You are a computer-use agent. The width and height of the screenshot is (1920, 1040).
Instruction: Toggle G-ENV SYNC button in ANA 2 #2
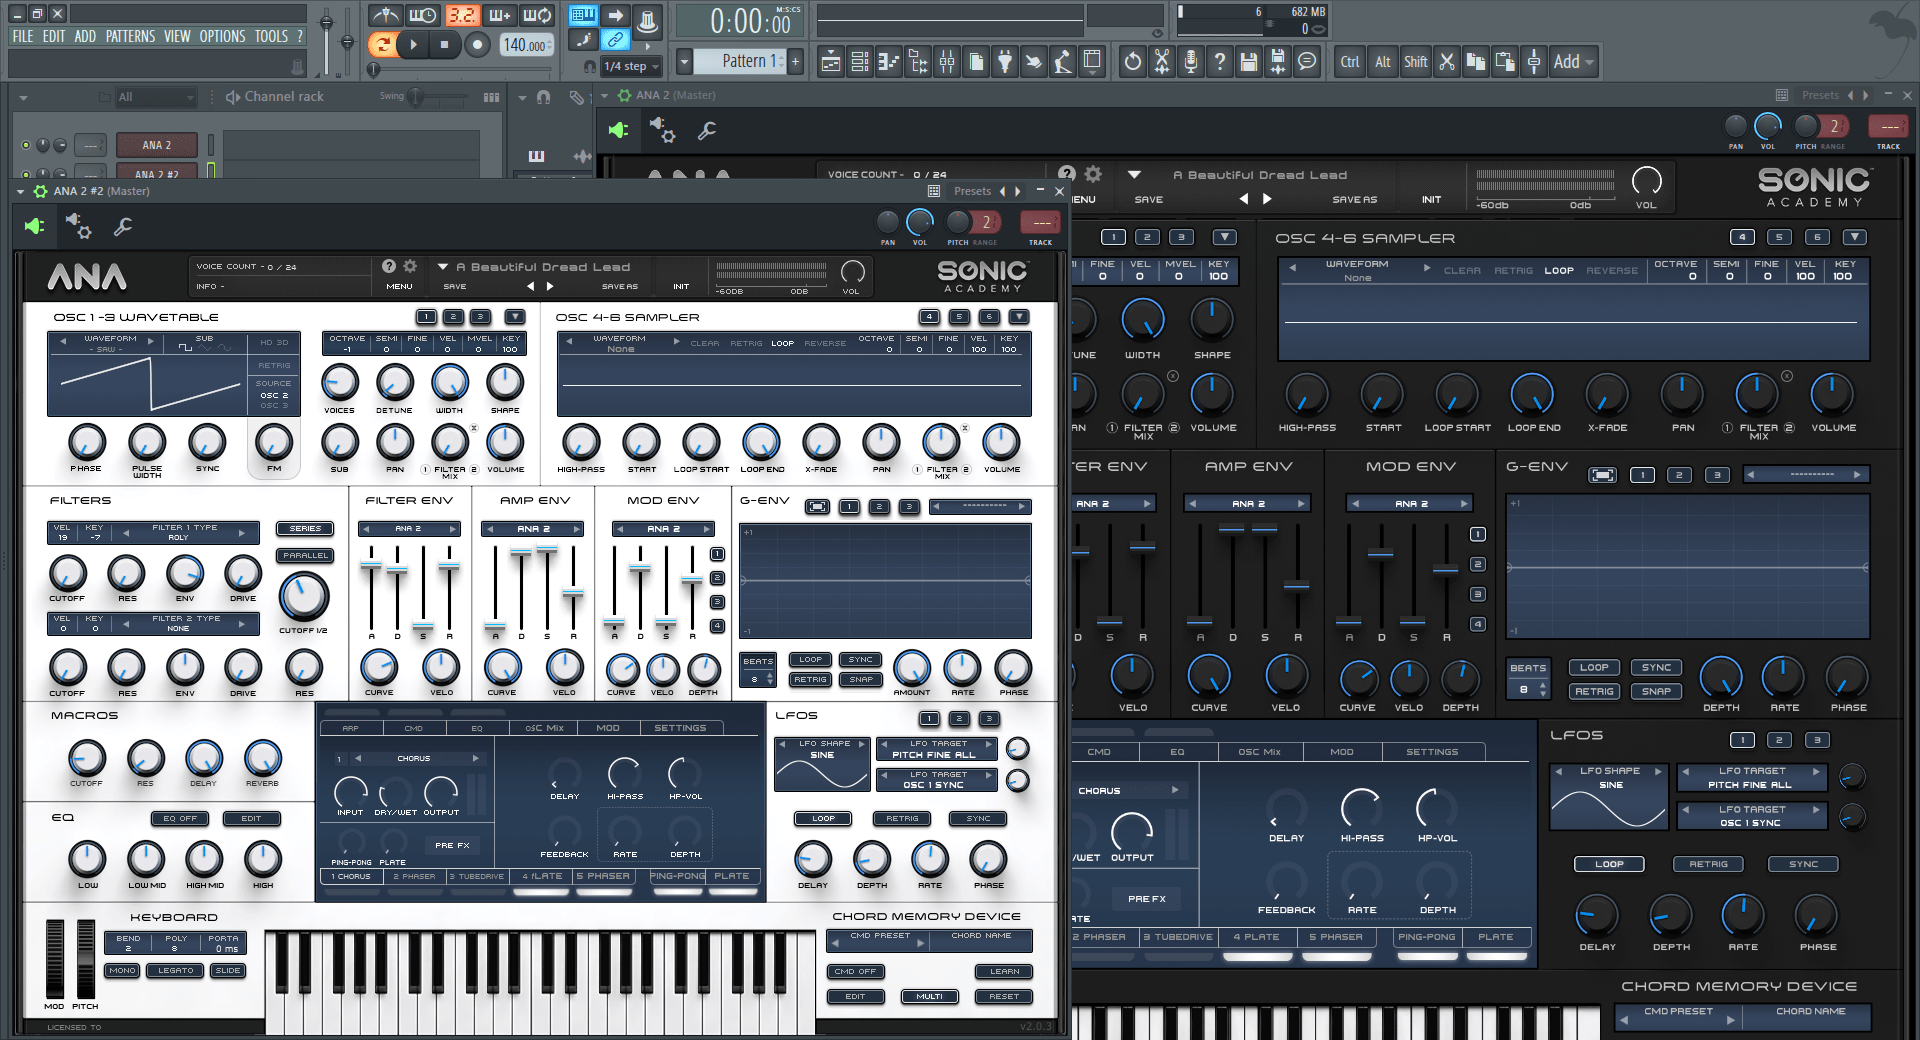[x=861, y=660]
